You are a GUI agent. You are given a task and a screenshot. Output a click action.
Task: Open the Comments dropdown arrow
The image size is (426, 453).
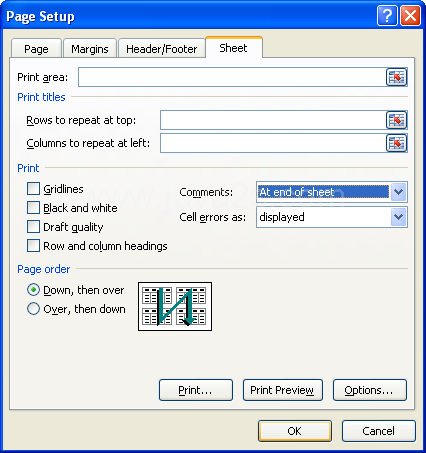click(398, 192)
